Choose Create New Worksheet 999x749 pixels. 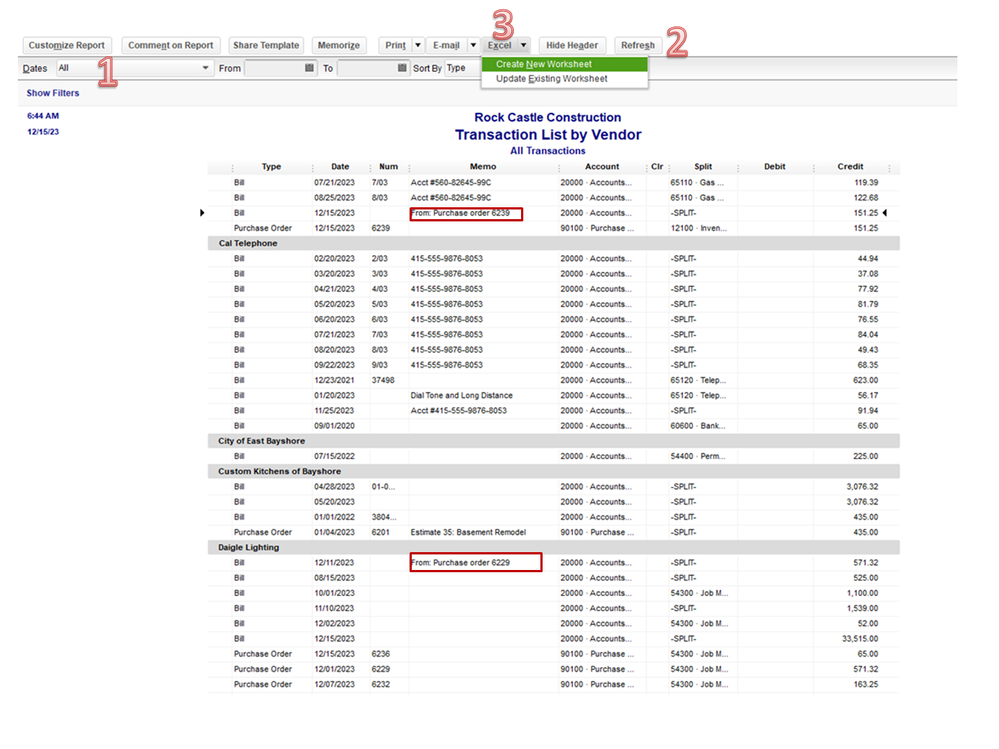[x=564, y=64]
